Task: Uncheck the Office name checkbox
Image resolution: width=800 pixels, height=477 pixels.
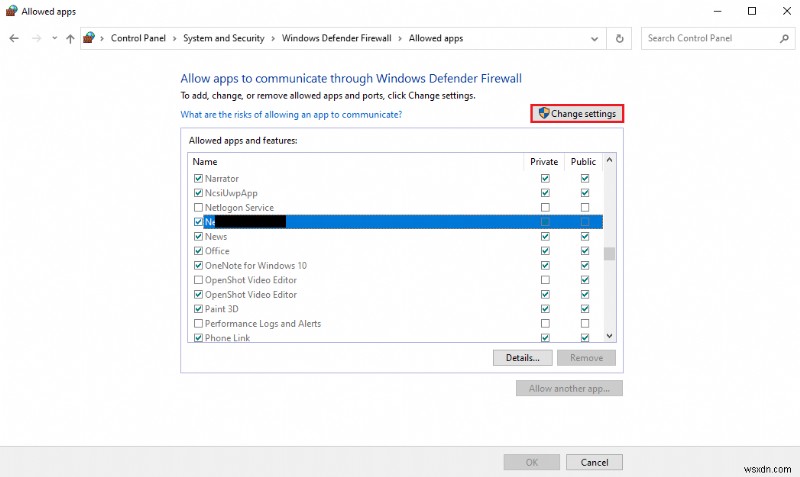Action: click(x=198, y=251)
